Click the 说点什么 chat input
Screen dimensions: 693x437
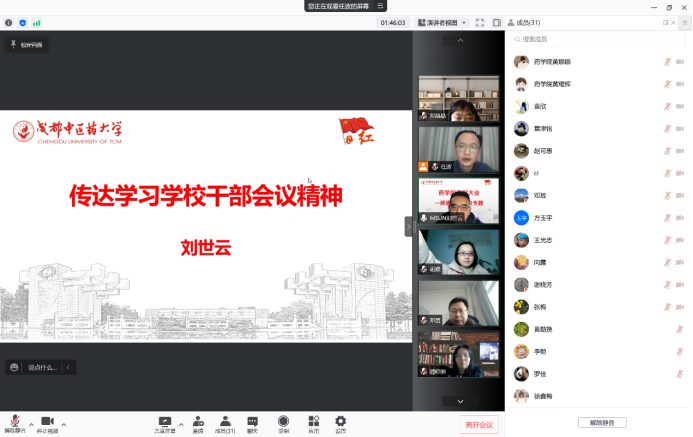click(x=42, y=367)
